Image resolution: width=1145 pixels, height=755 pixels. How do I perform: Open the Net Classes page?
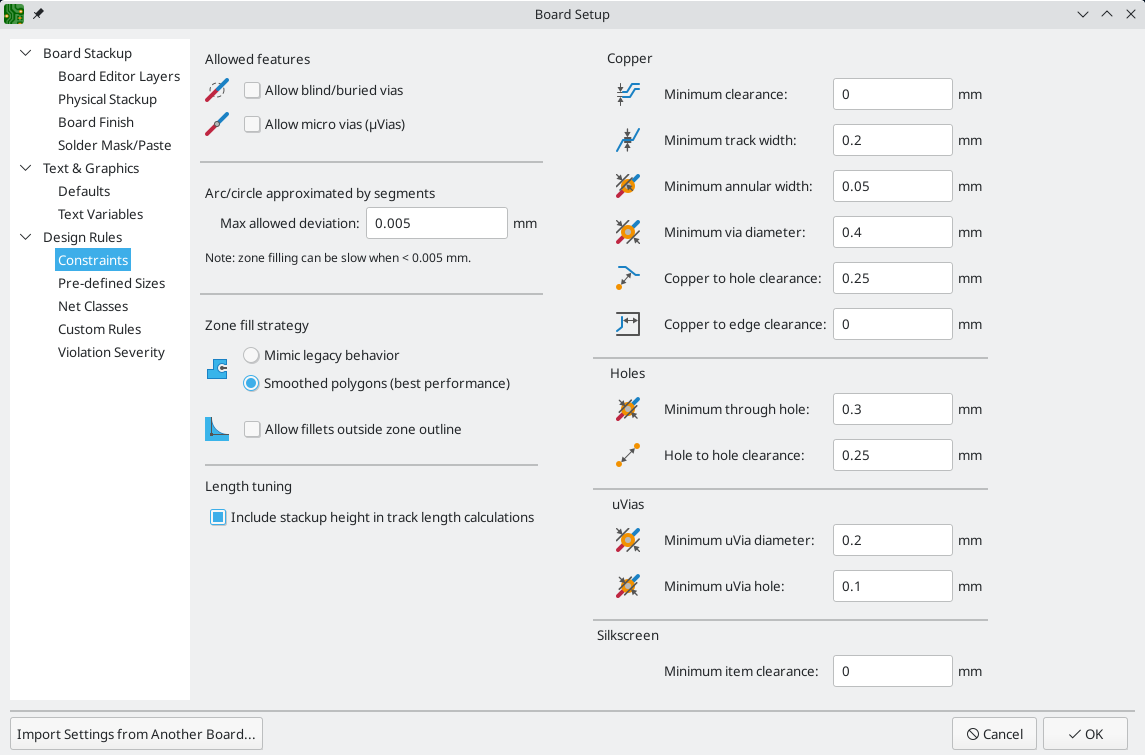point(93,306)
